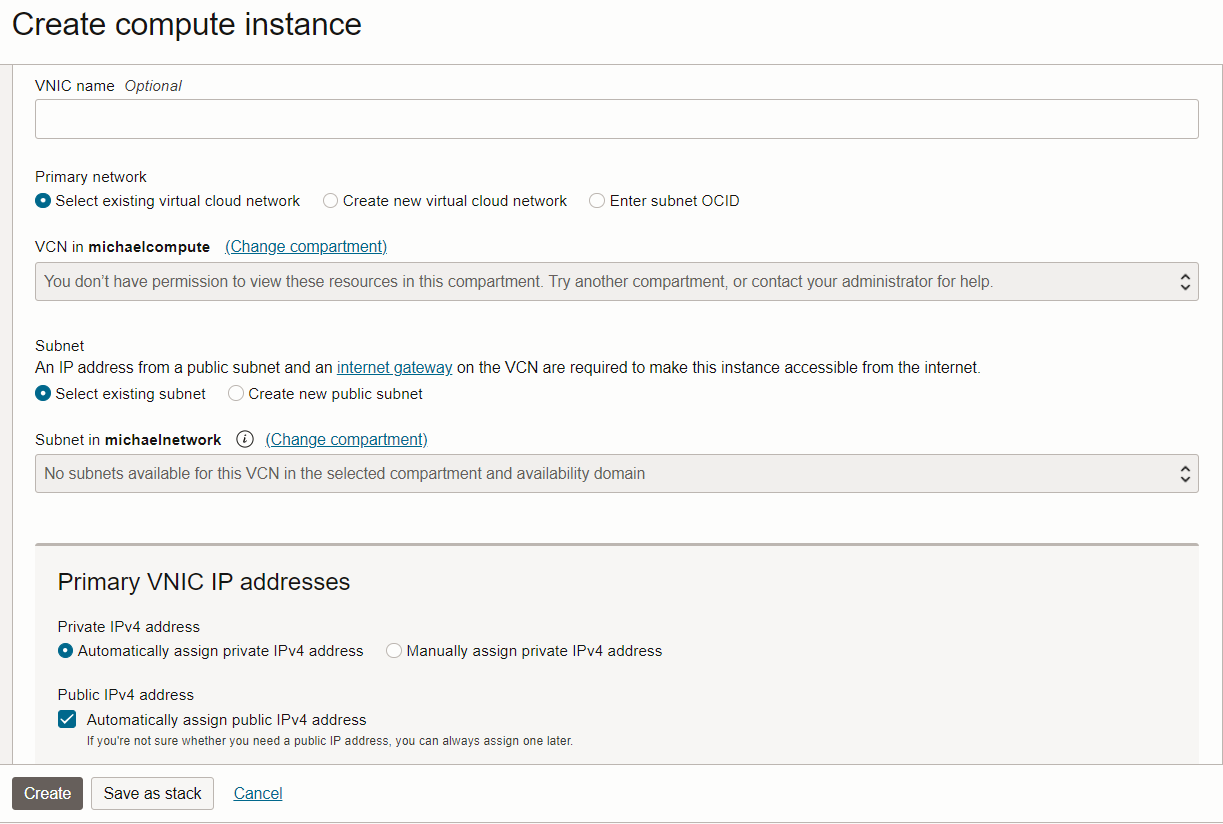
Task: Select the Enter subnet OCID option
Action: point(597,201)
